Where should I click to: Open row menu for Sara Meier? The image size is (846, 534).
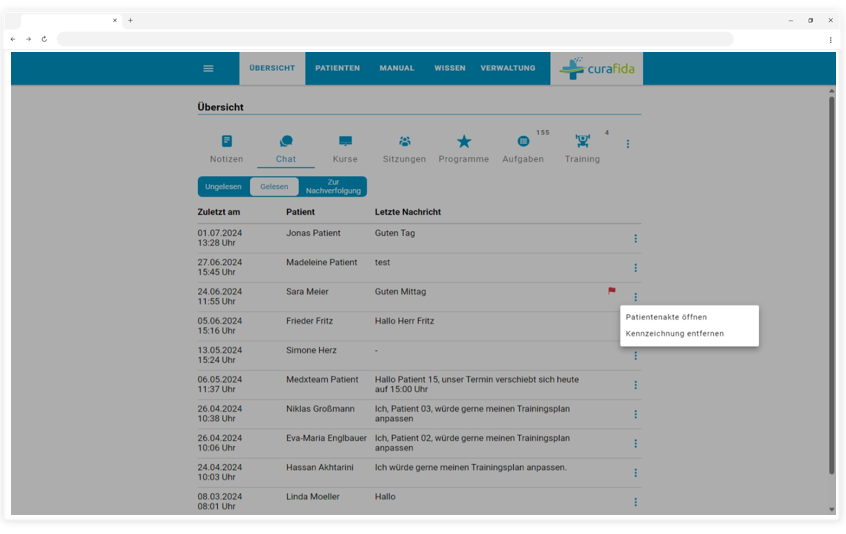(x=636, y=297)
